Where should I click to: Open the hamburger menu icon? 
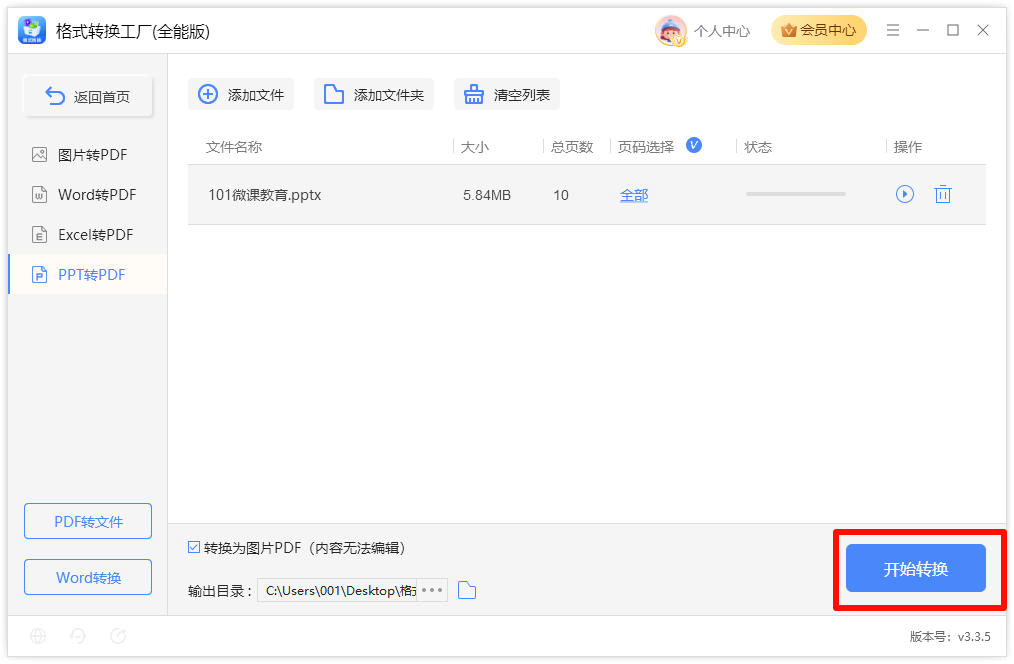click(892, 30)
